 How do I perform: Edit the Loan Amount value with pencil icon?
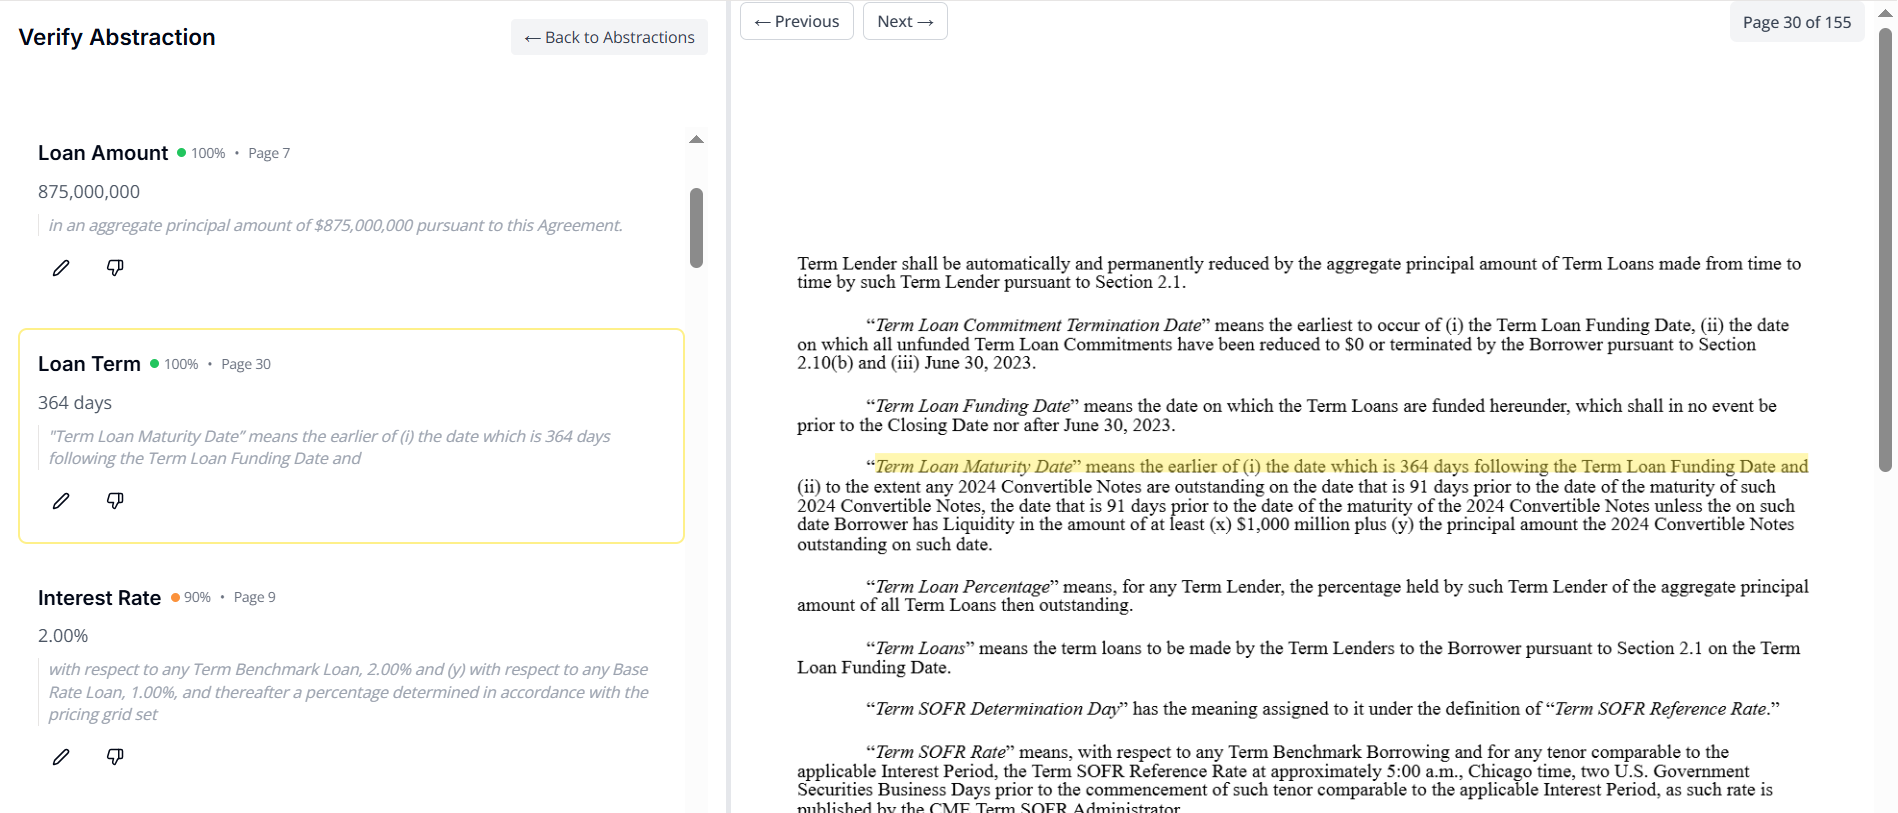click(61, 268)
